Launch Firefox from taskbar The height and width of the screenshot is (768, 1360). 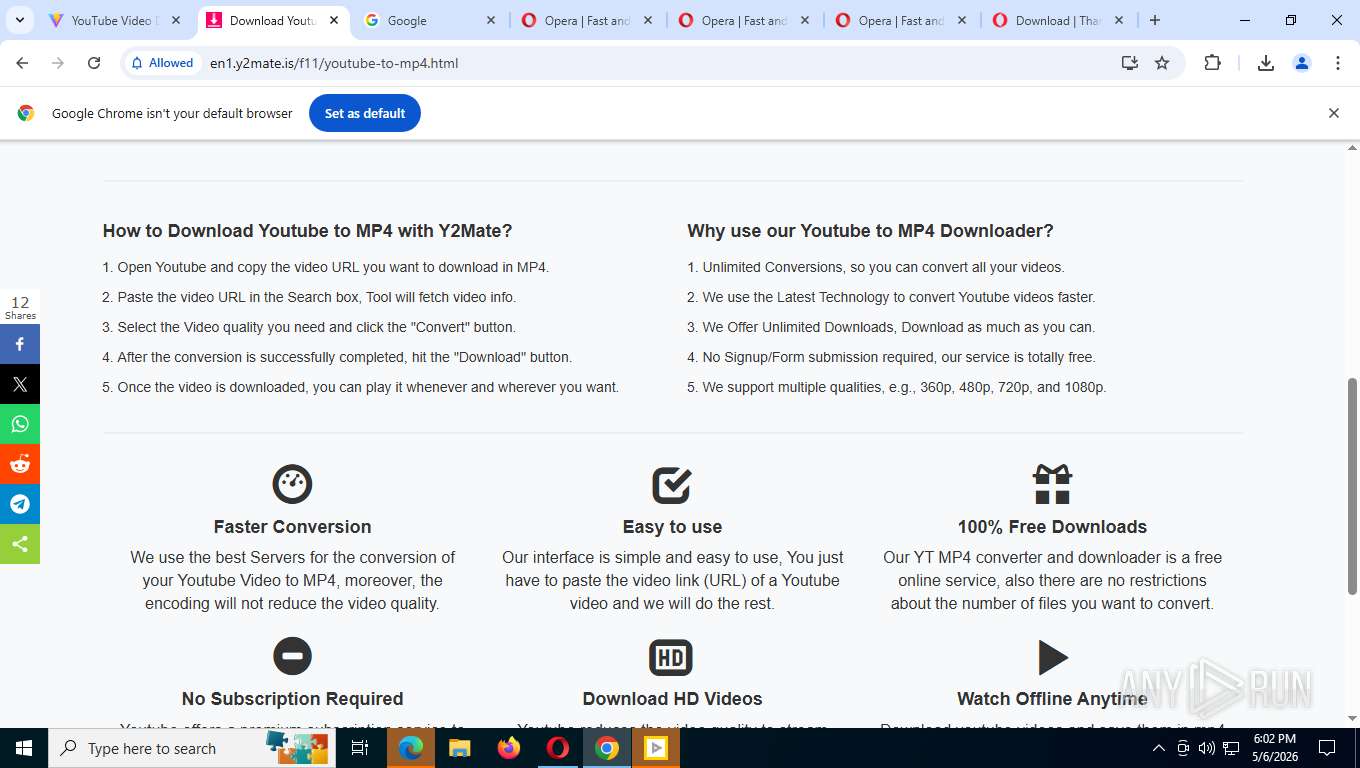tap(509, 748)
